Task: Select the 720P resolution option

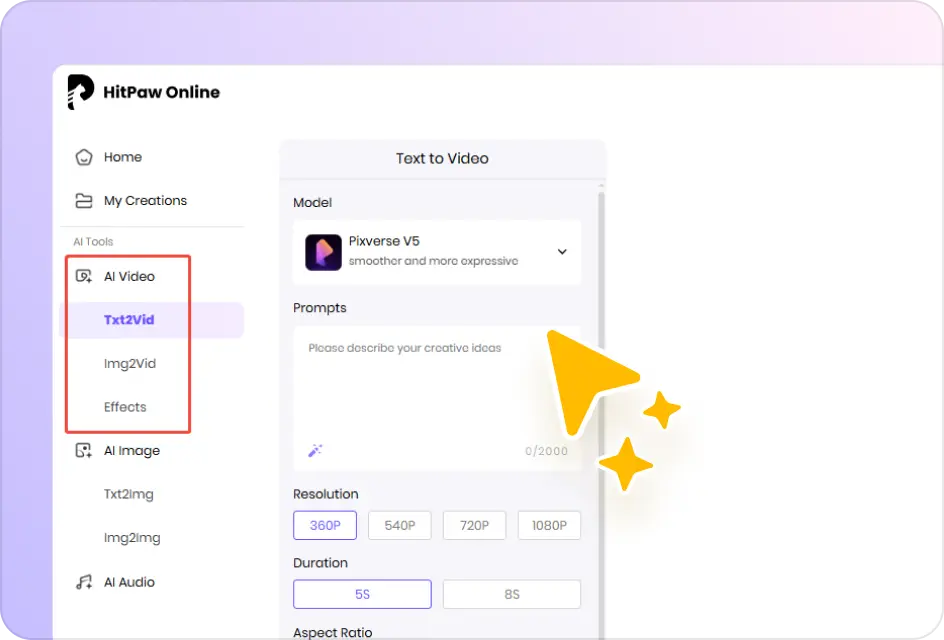Action: click(474, 524)
